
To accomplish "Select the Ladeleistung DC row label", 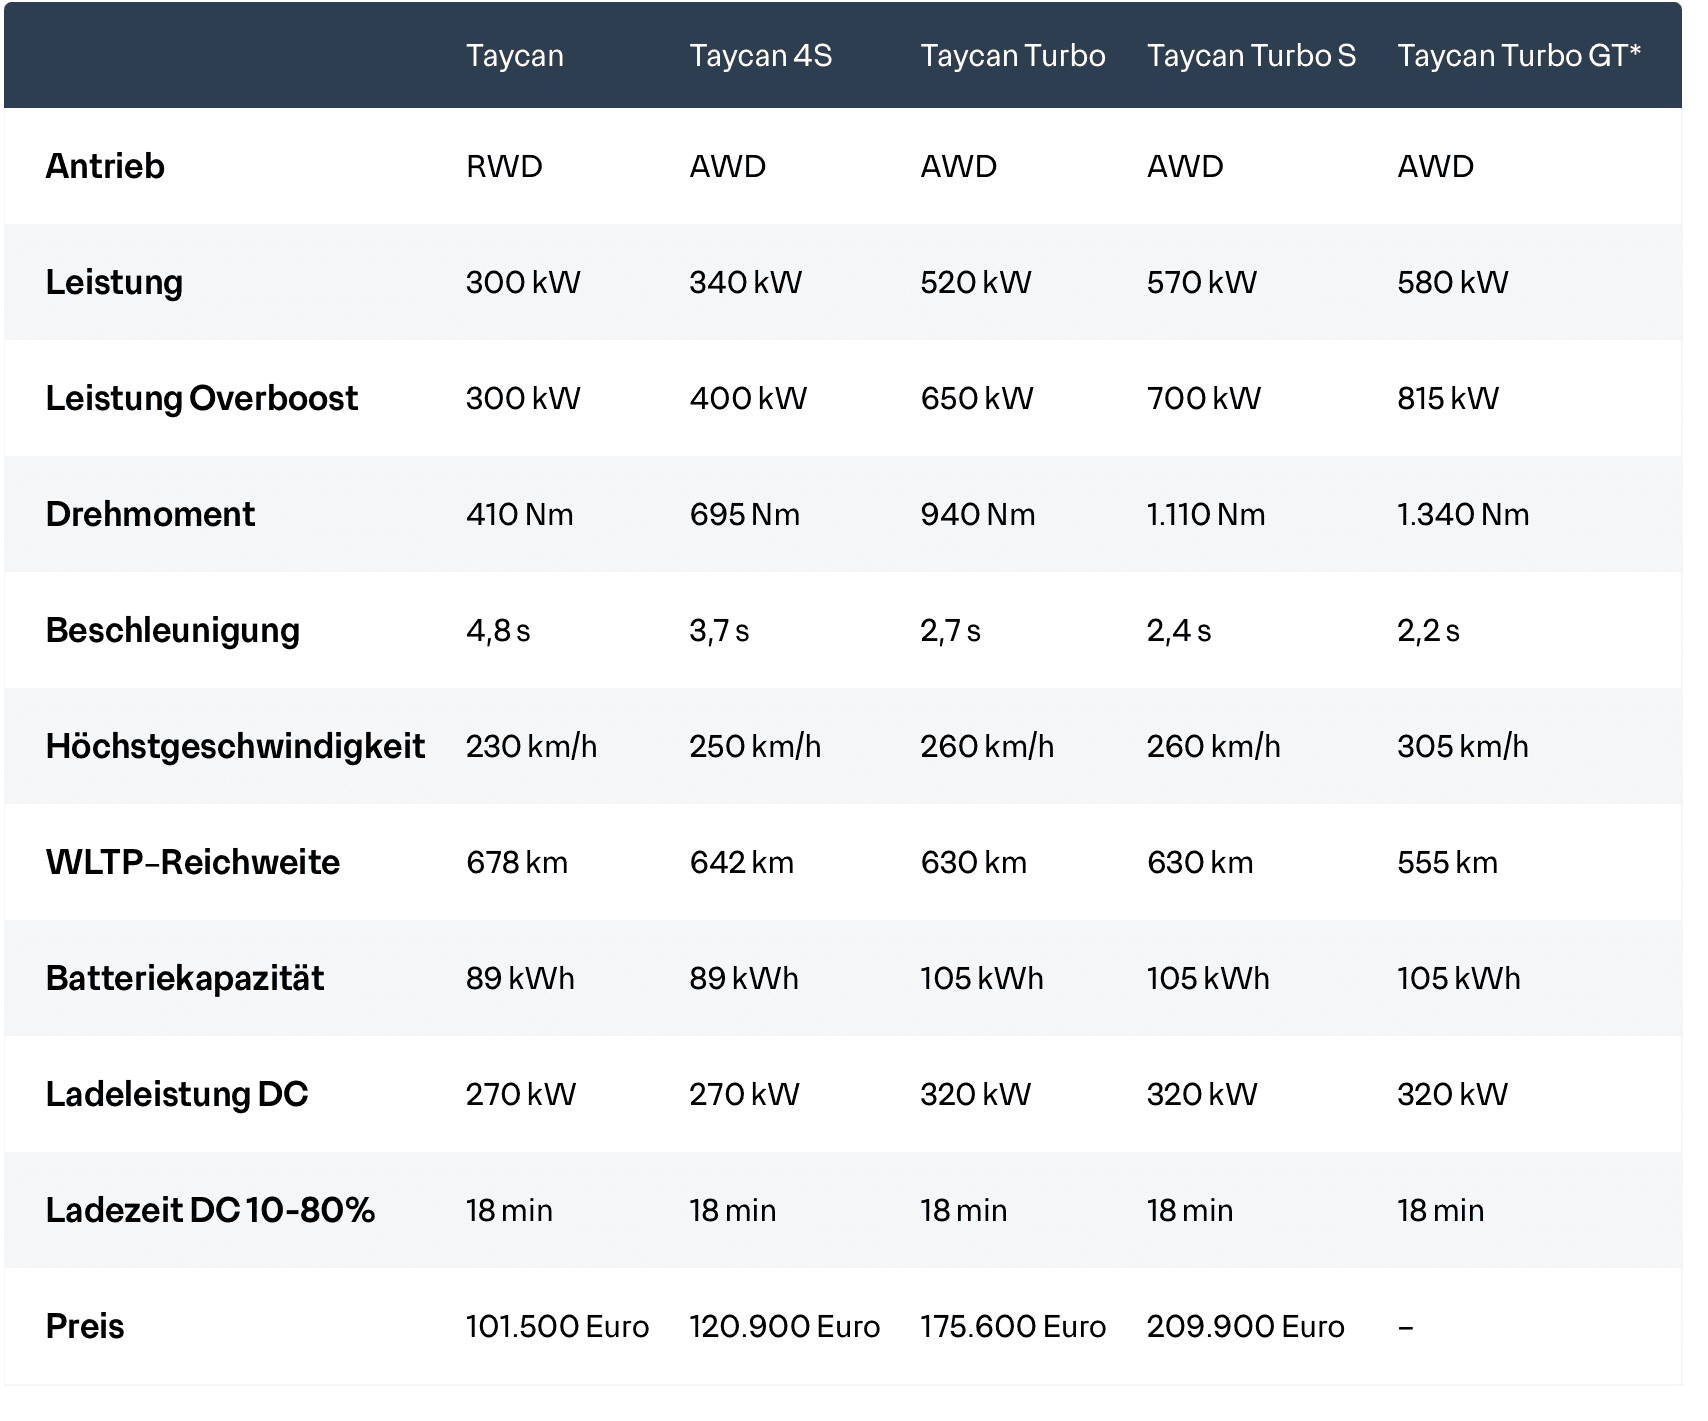I will click(x=177, y=1095).
